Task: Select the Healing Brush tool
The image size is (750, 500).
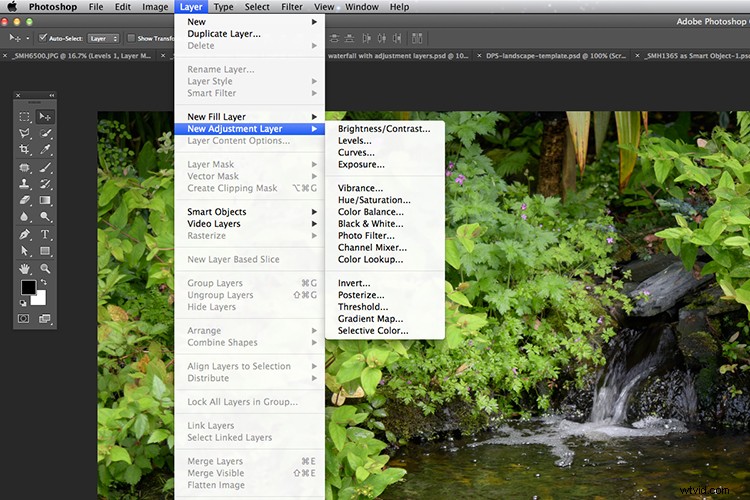Action: [x=24, y=167]
